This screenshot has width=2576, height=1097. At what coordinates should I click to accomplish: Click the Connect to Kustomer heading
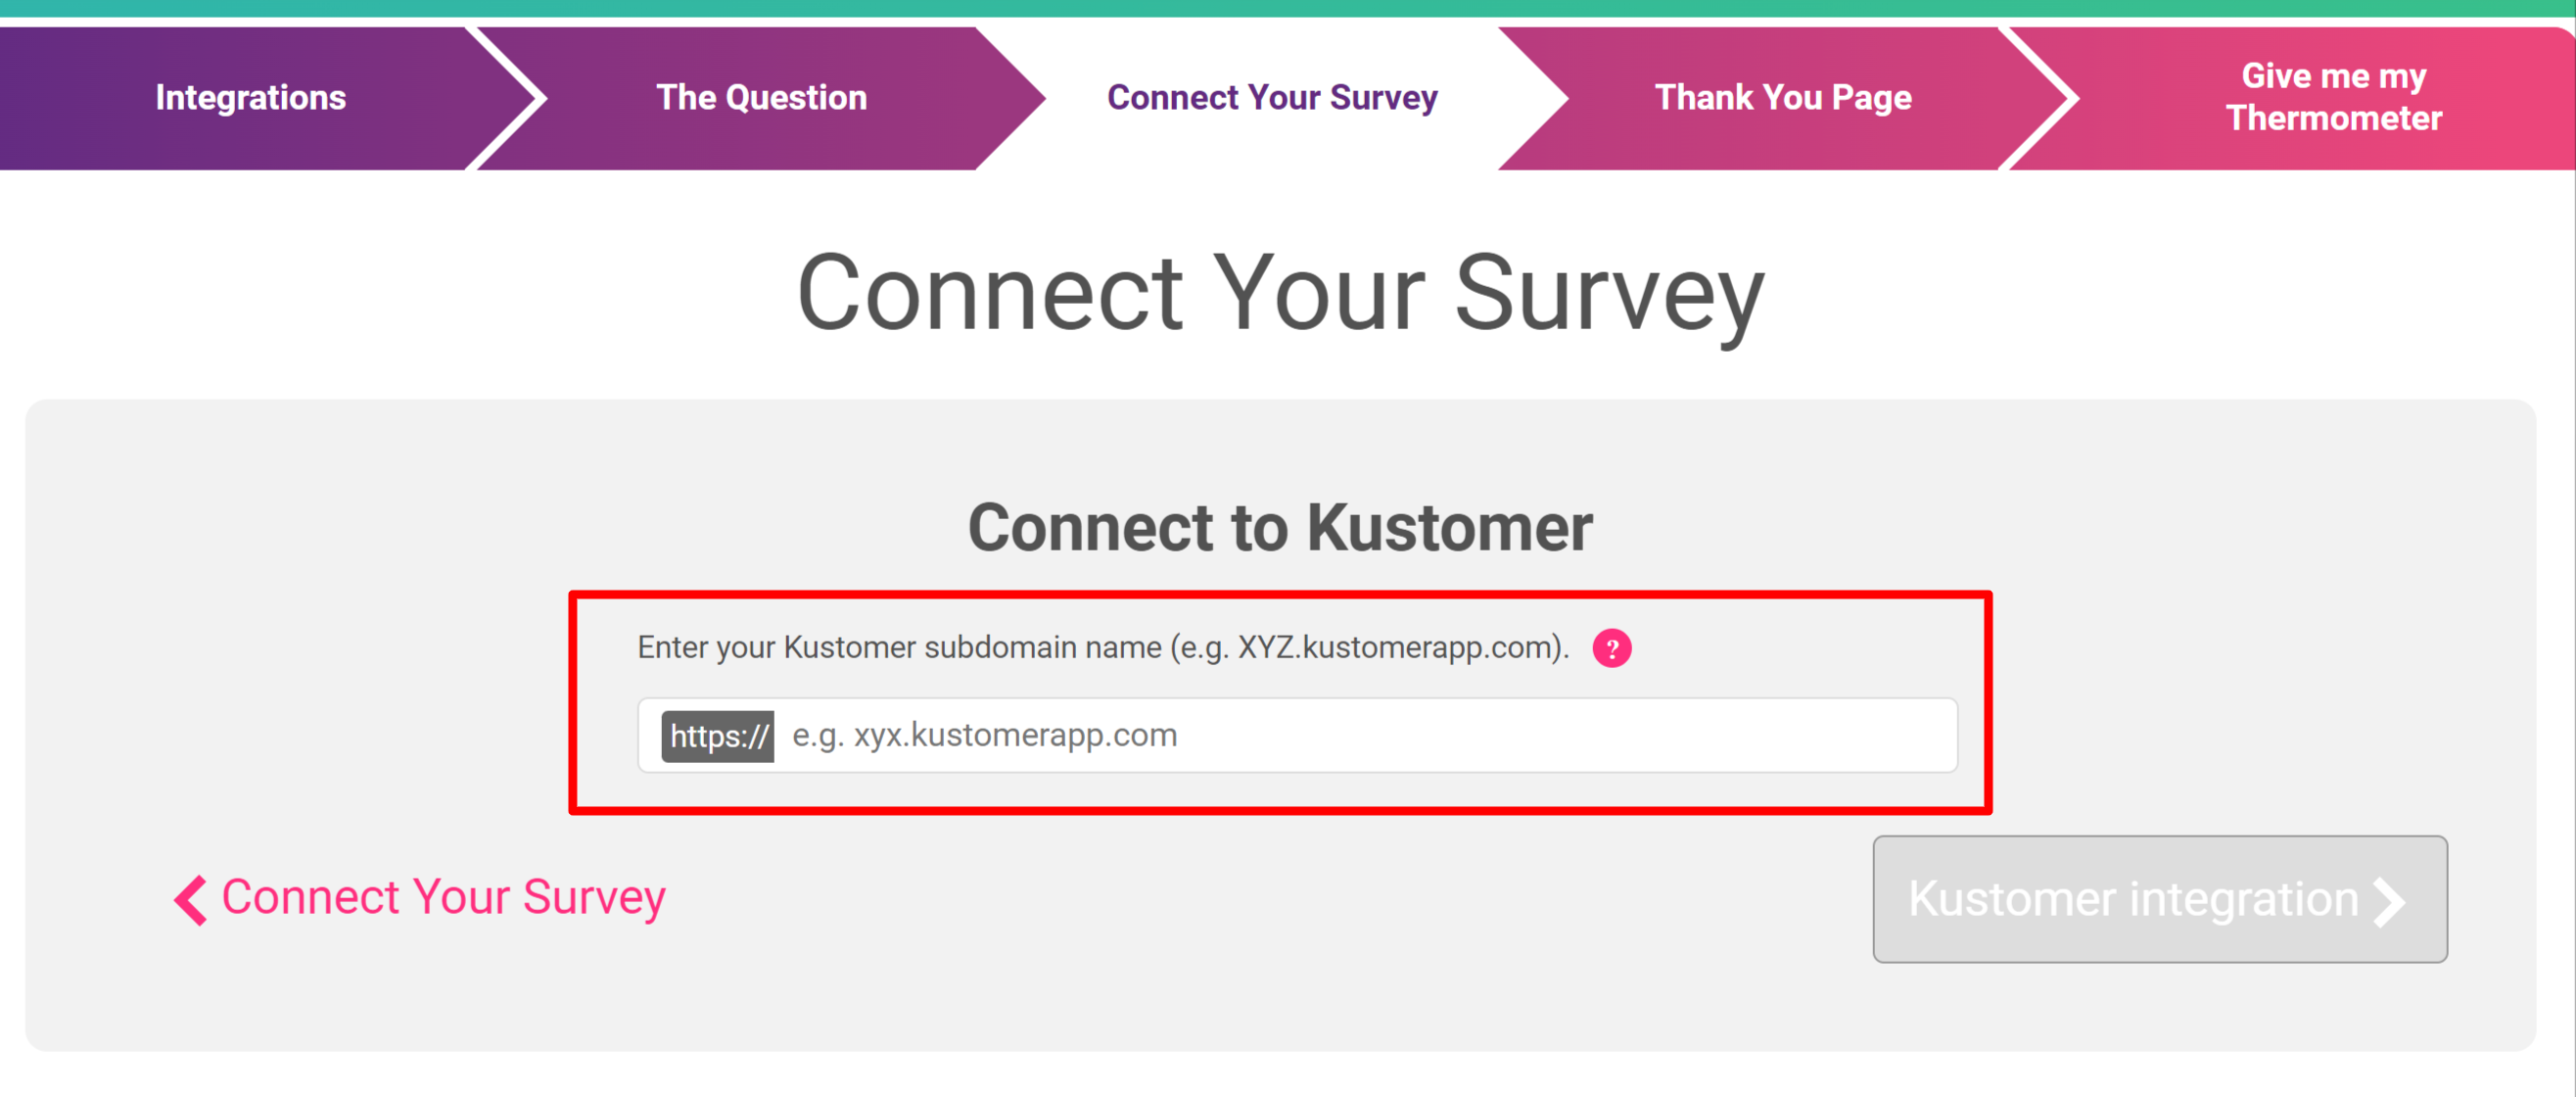click(1280, 527)
